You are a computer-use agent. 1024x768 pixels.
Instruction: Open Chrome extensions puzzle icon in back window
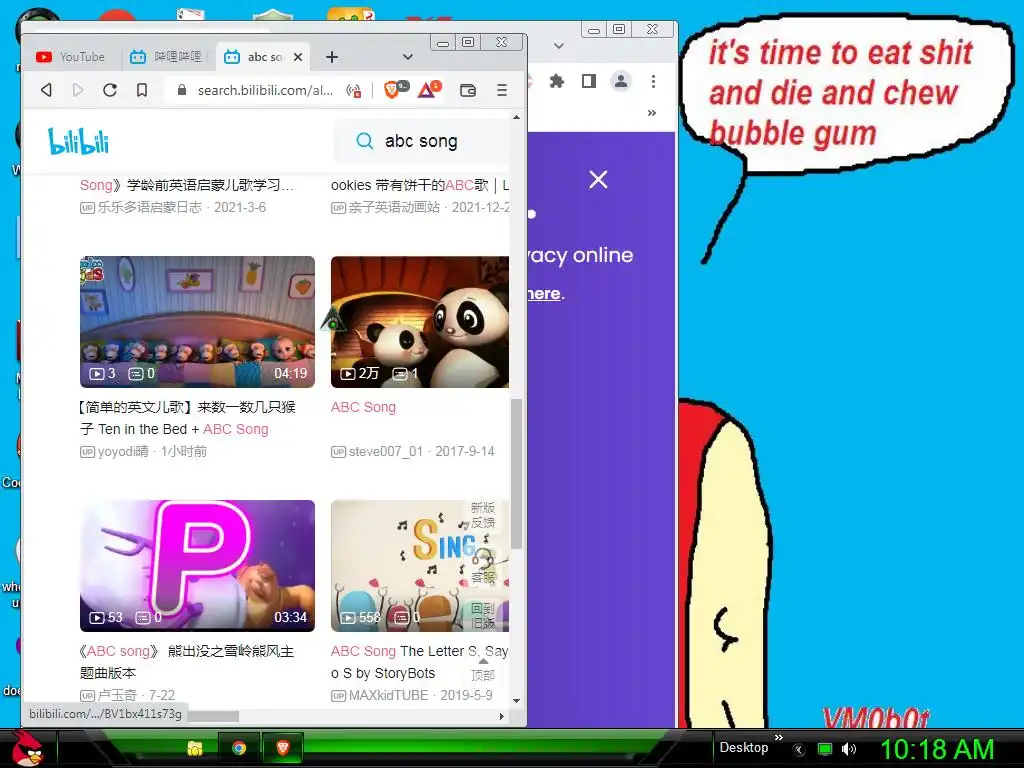(556, 81)
